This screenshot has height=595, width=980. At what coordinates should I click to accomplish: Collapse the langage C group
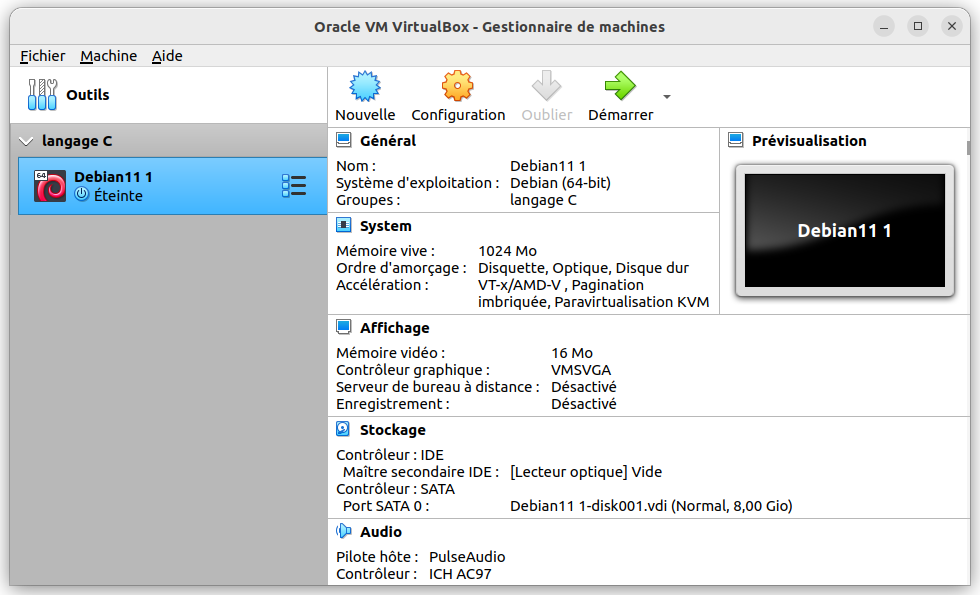[x=26, y=141]
